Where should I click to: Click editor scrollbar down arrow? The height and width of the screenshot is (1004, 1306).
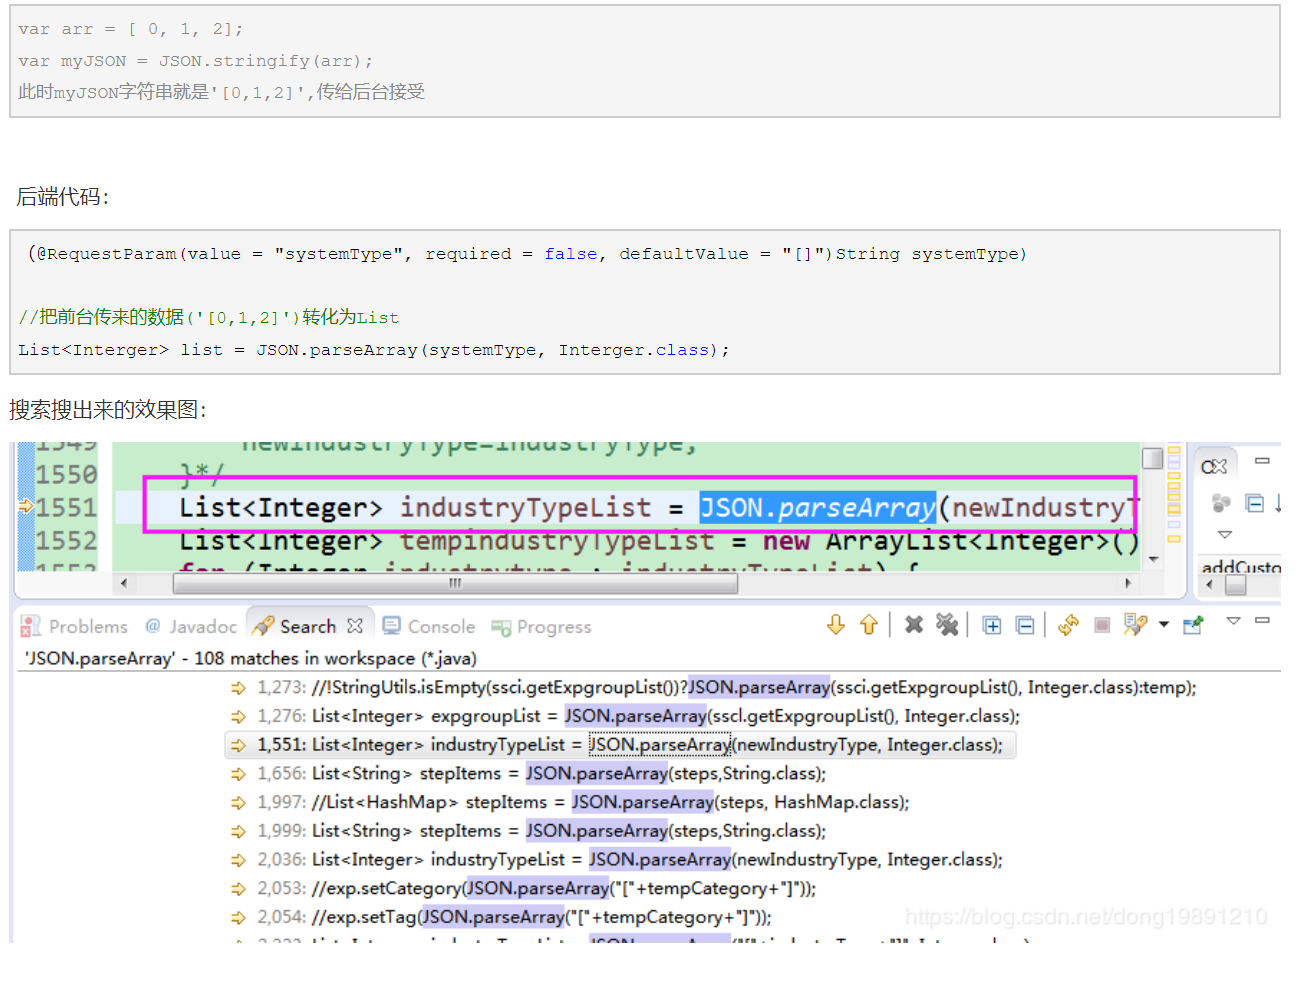click(1153, 560)
